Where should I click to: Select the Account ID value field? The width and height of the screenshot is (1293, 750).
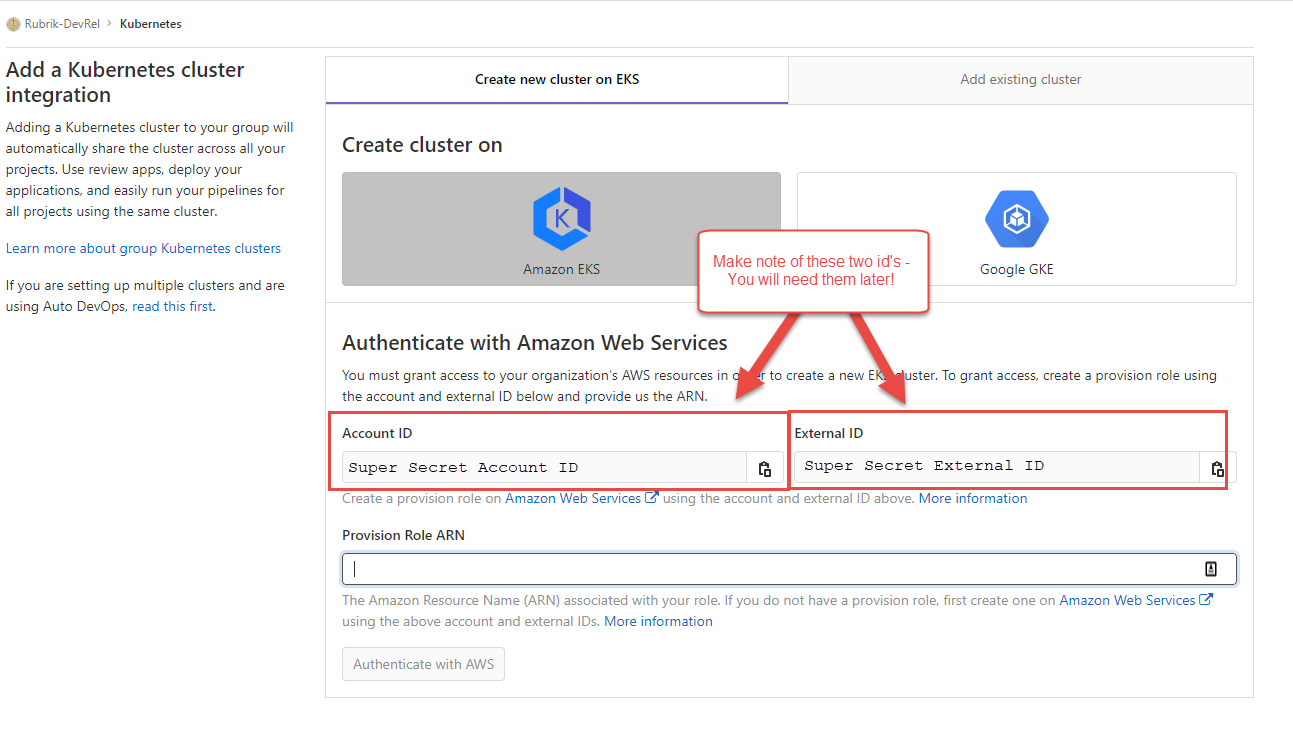[544, 468]
